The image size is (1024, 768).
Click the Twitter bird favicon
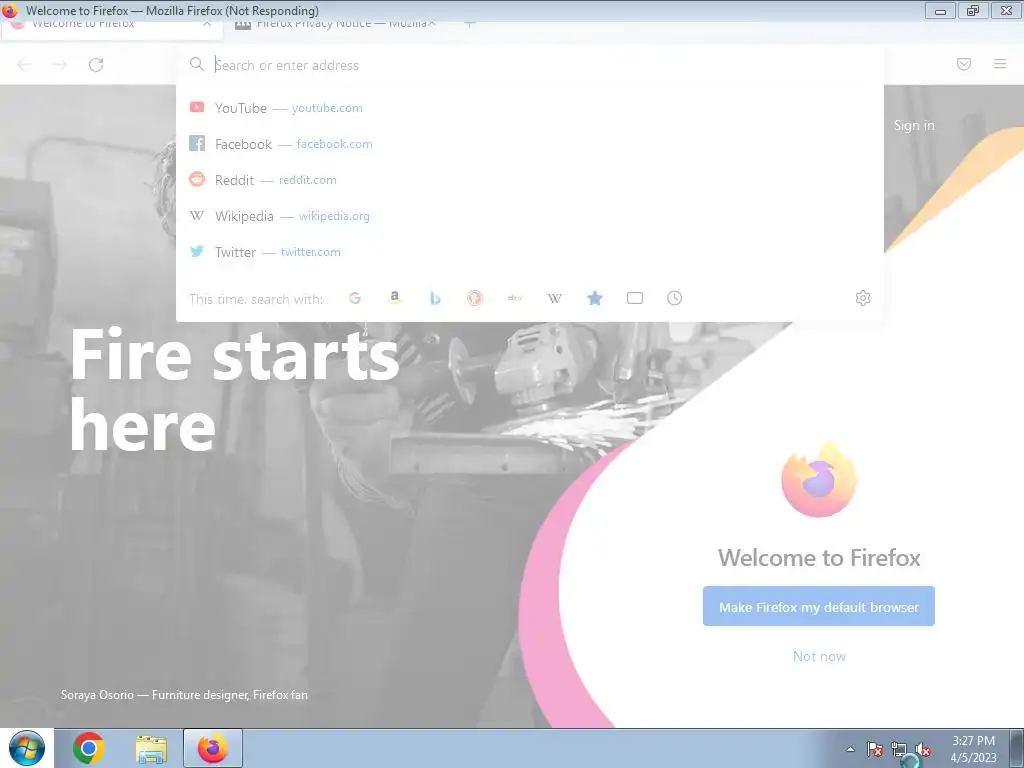pos(197,251)
